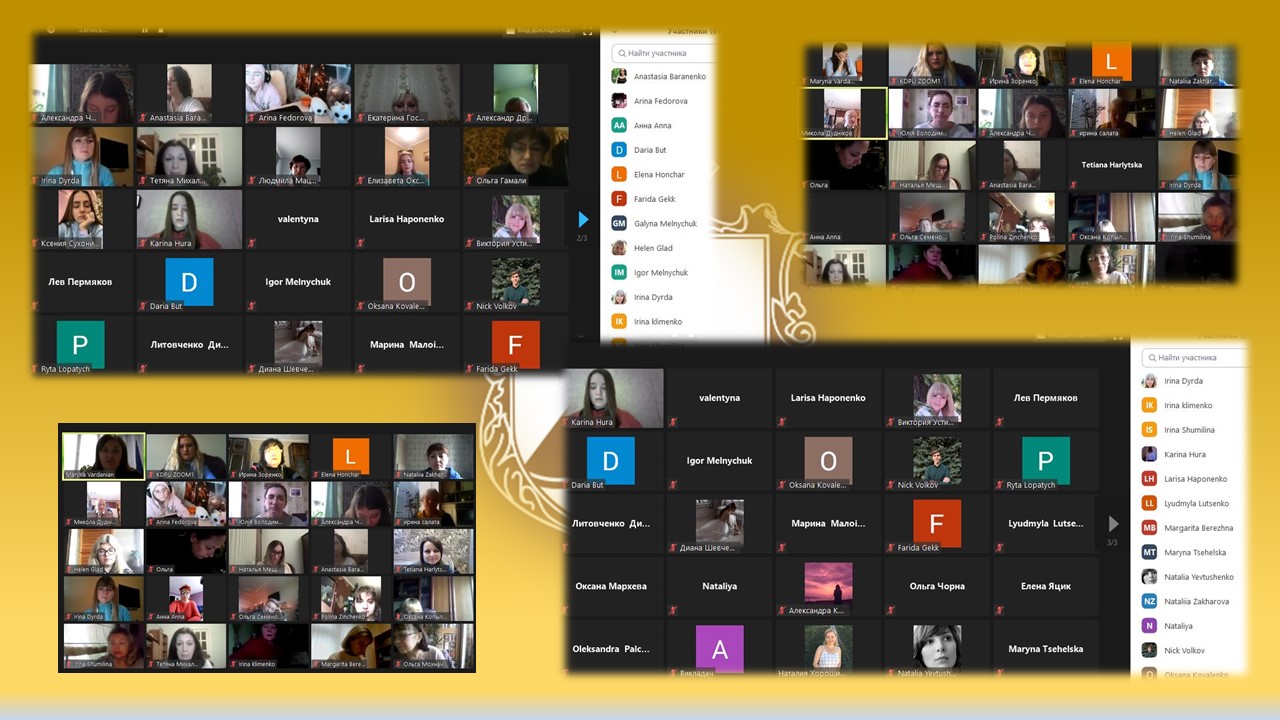Select the Ольга Чорна participant tile
1280x720 pixels.
(x=937, y=587)
